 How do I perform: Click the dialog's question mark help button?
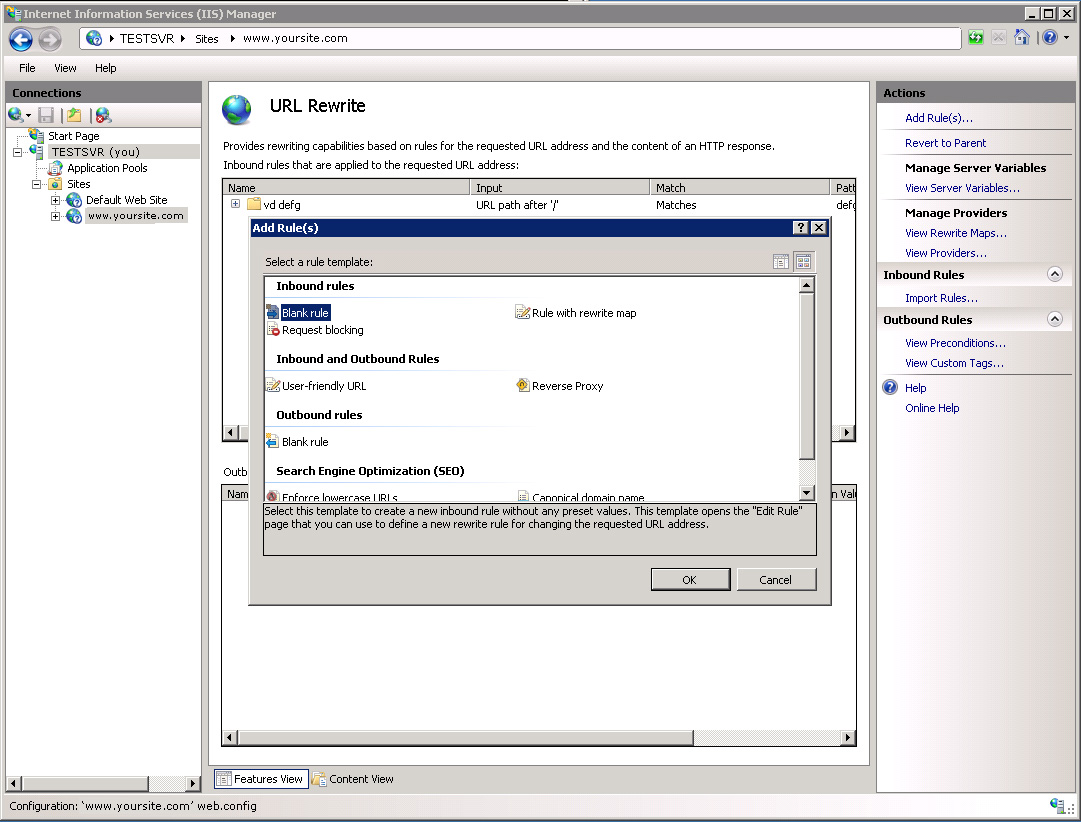point(800,228)
